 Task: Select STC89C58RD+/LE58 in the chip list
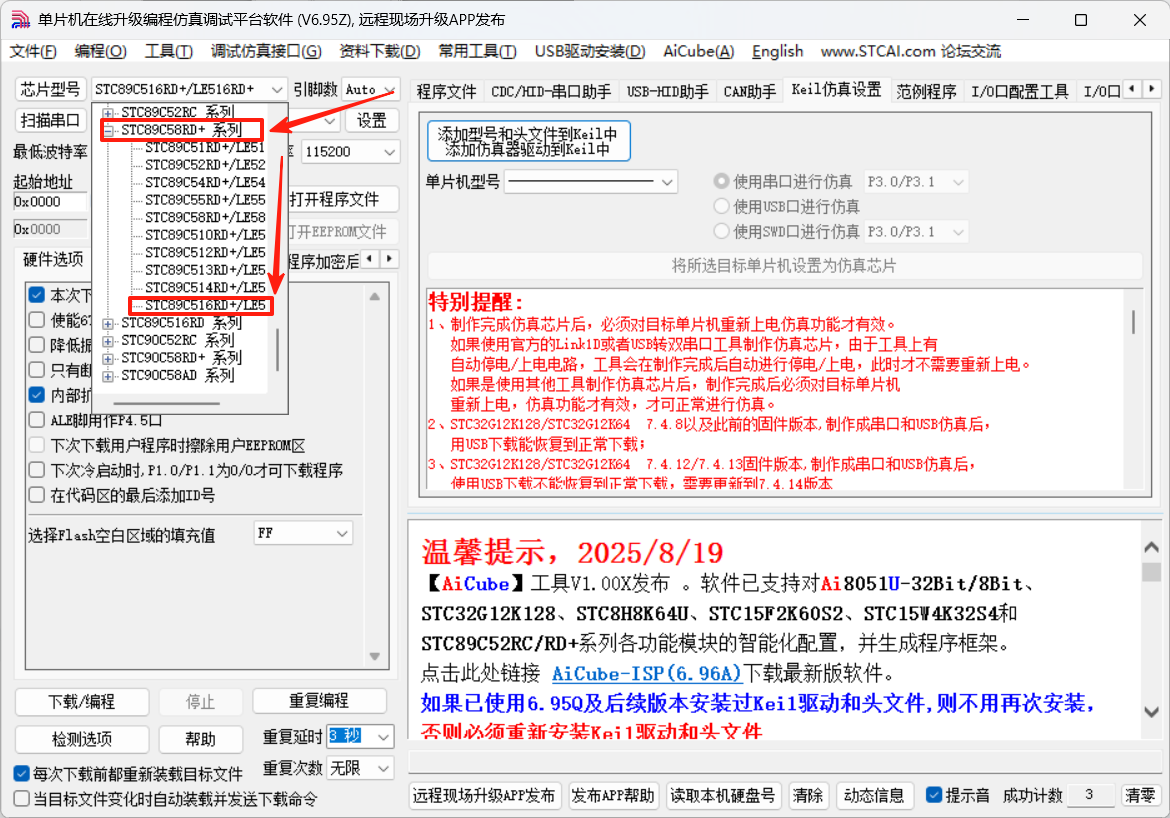click(205, 217)
